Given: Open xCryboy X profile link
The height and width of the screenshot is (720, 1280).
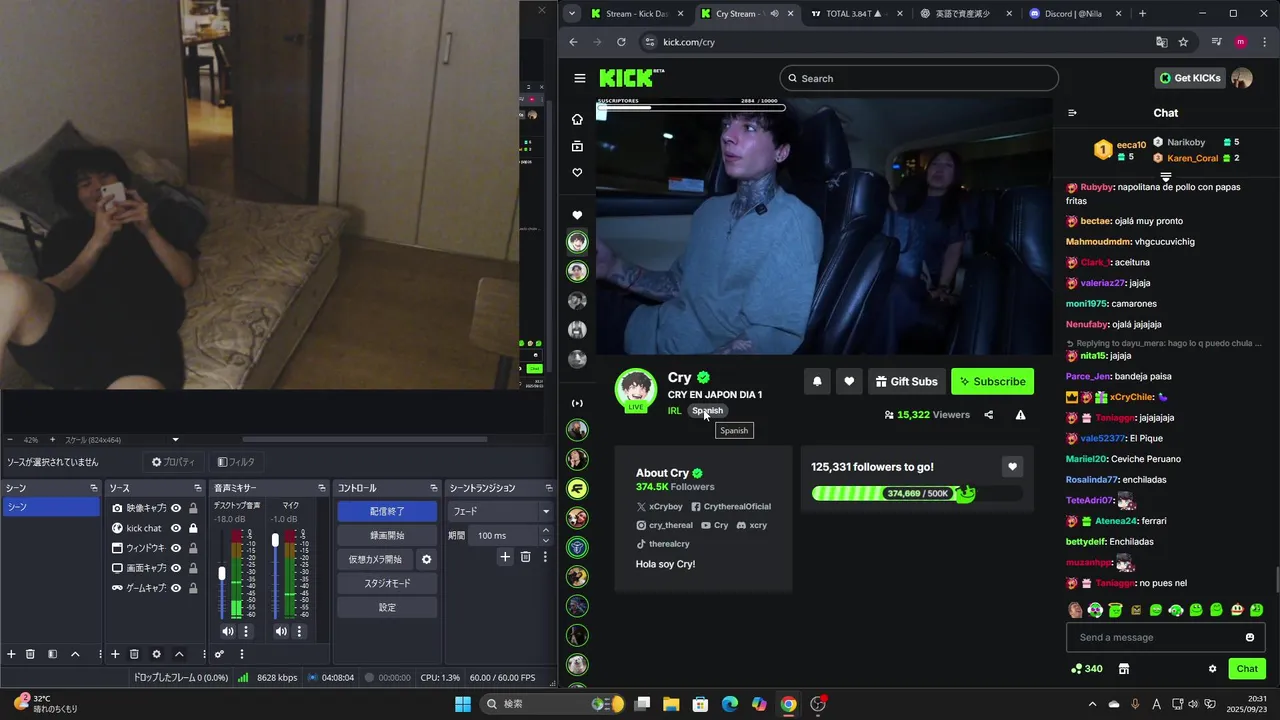Looking at the screenshot, I should point(659,507).
